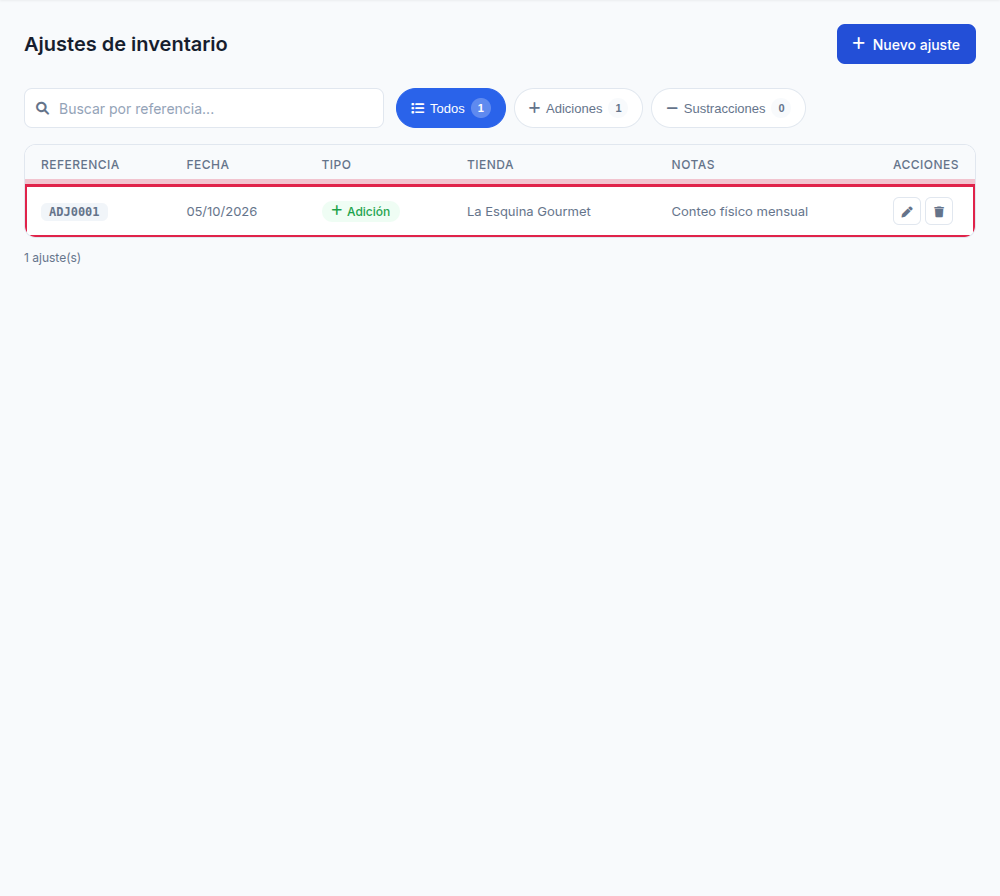Click the 1 ajuste(s) count text
Image resolution: width=1000 pixels, height=896 pixels.
point(52,258)
